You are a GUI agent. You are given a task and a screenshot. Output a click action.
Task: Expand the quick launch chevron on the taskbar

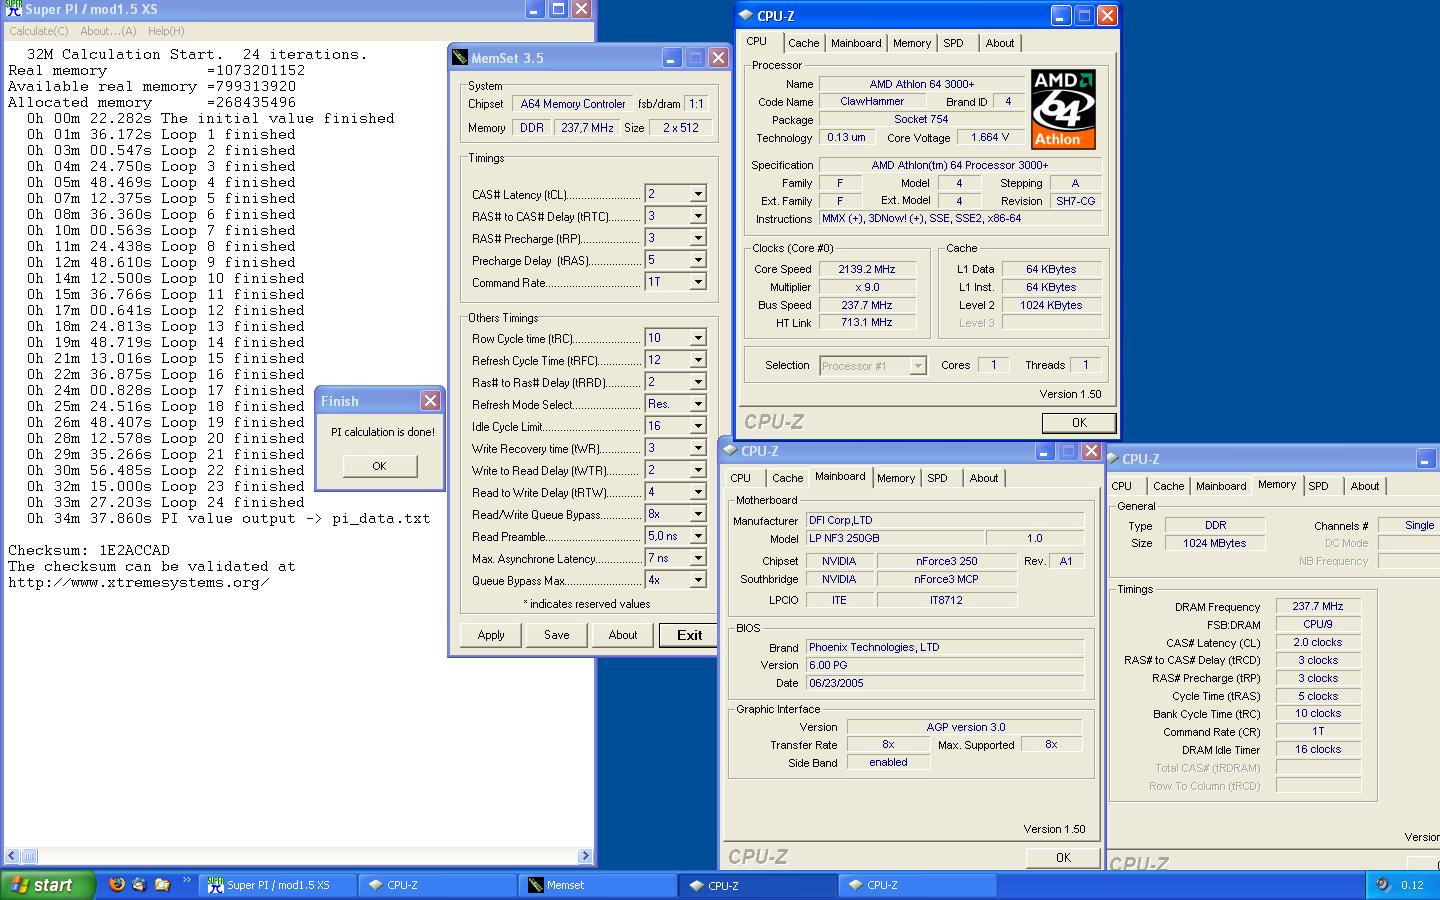click(x=186, y=882)
